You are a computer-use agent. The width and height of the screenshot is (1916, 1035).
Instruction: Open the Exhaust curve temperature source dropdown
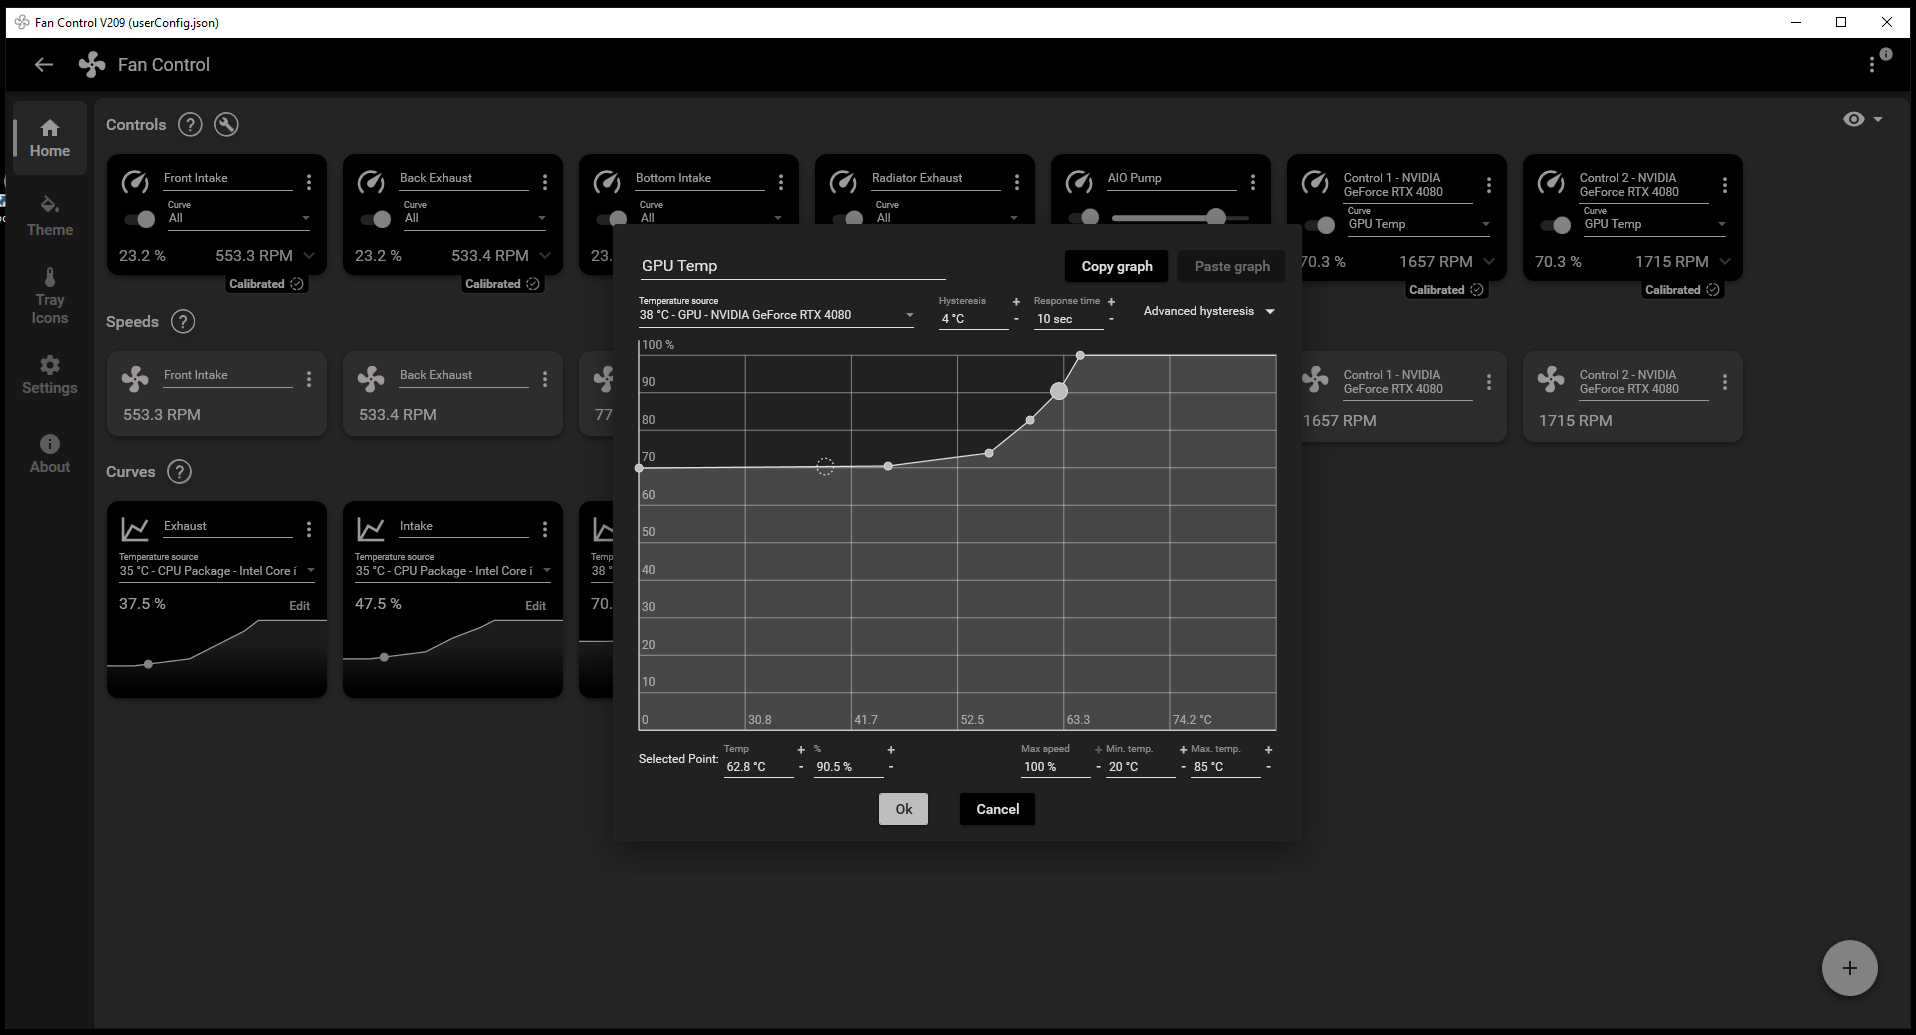point(217,566)
